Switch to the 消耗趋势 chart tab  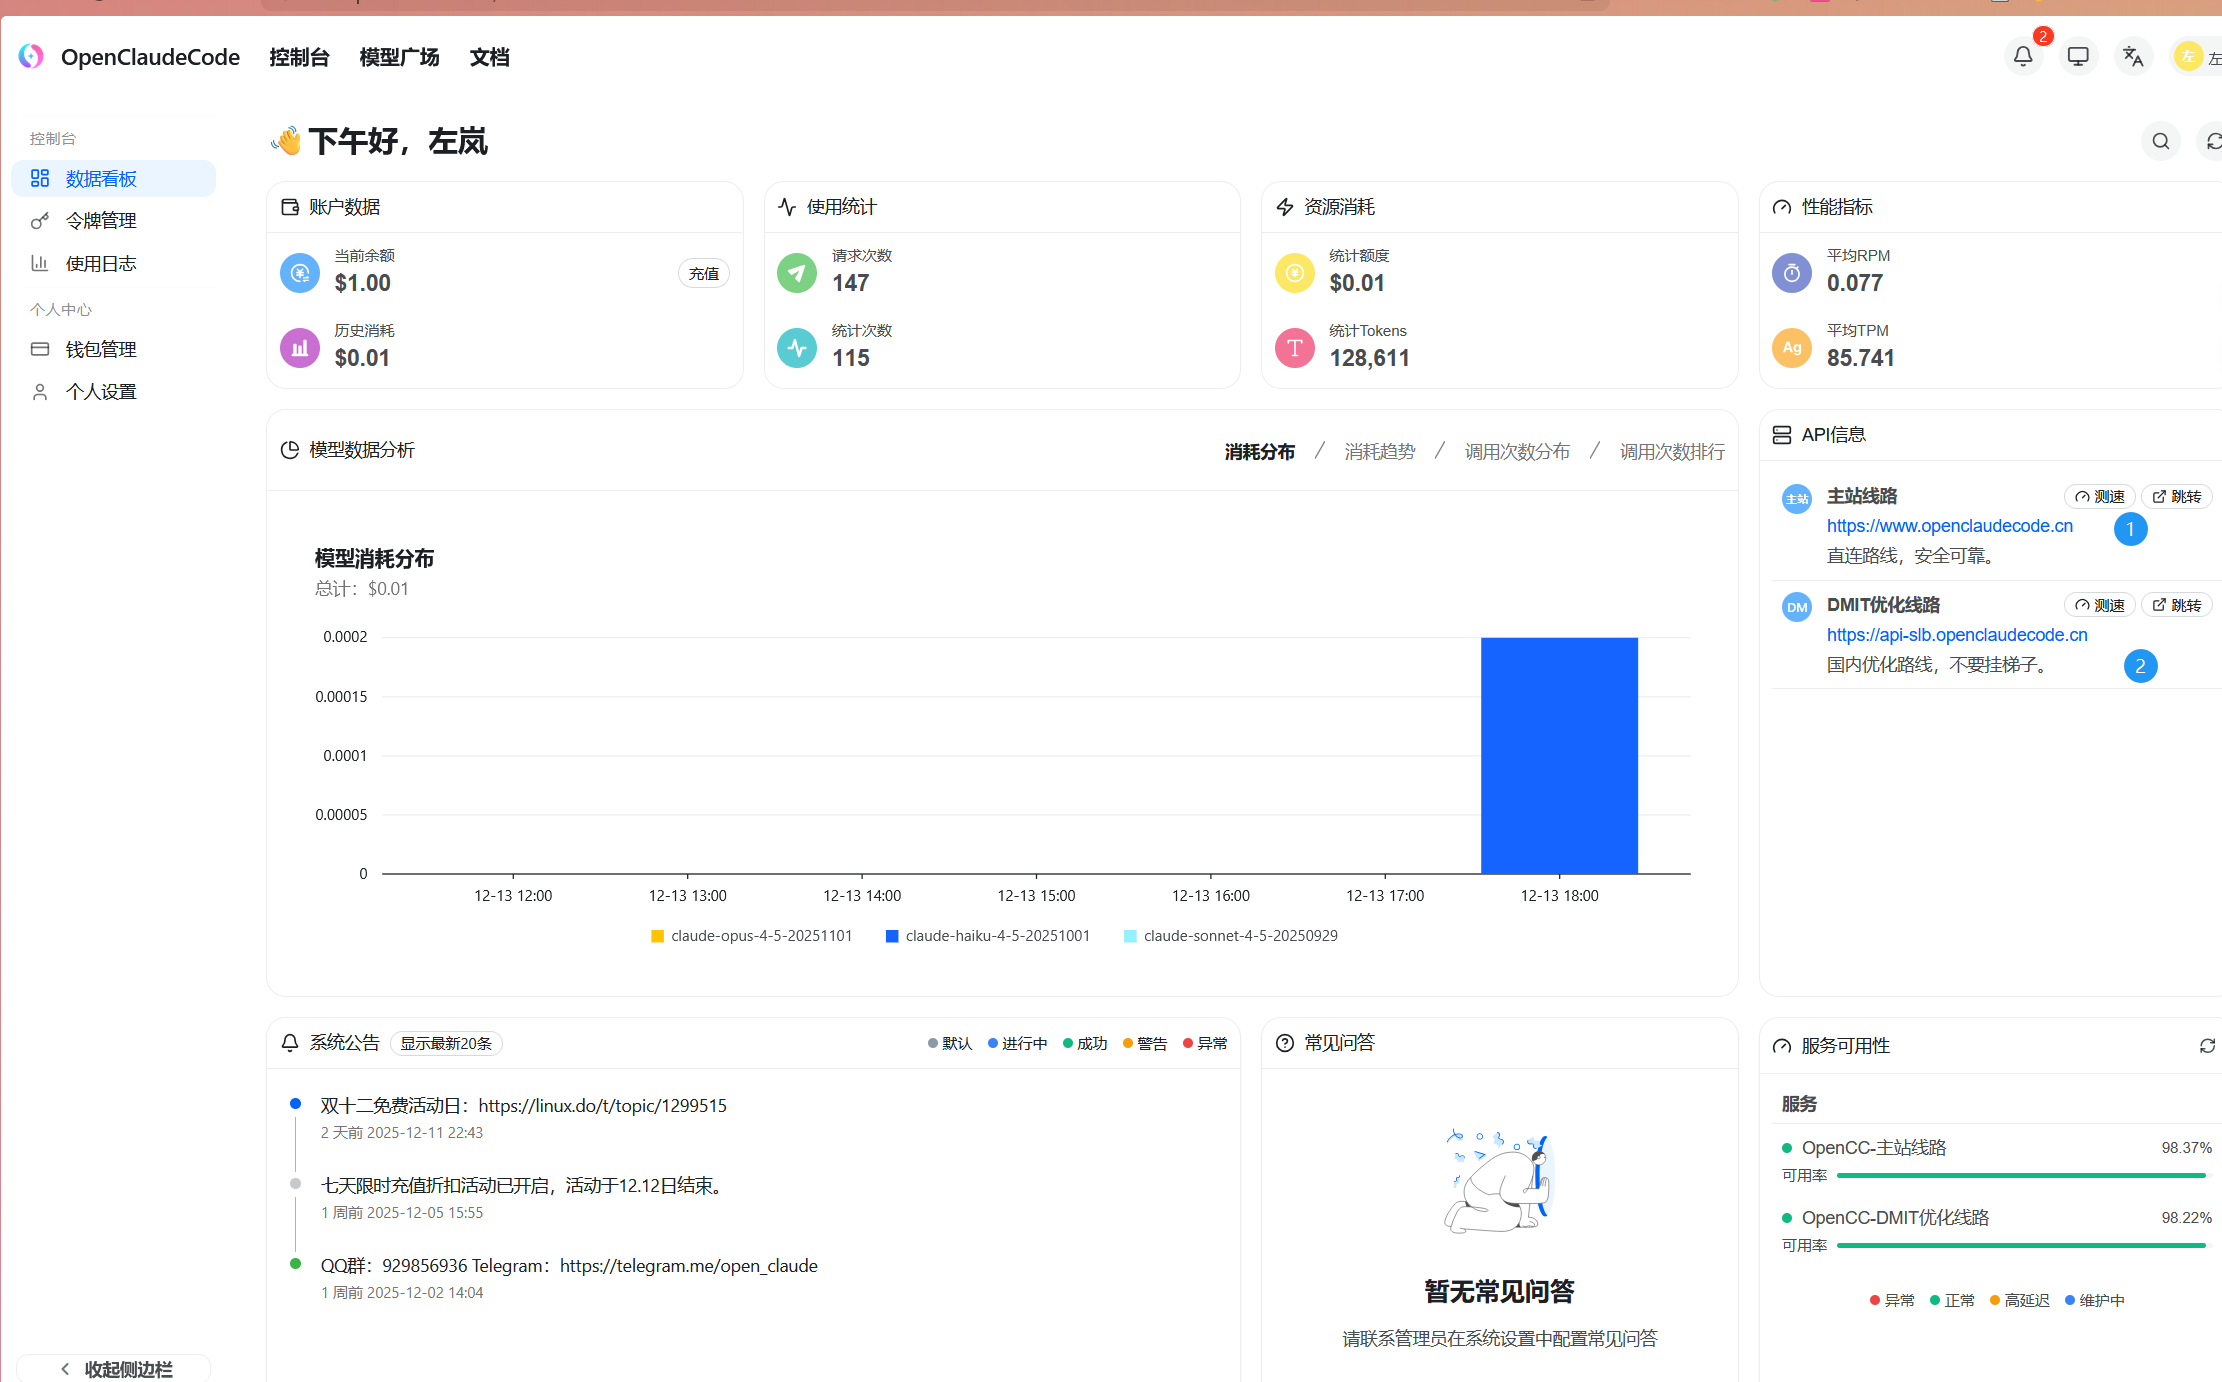click(x=1379, y=452)
